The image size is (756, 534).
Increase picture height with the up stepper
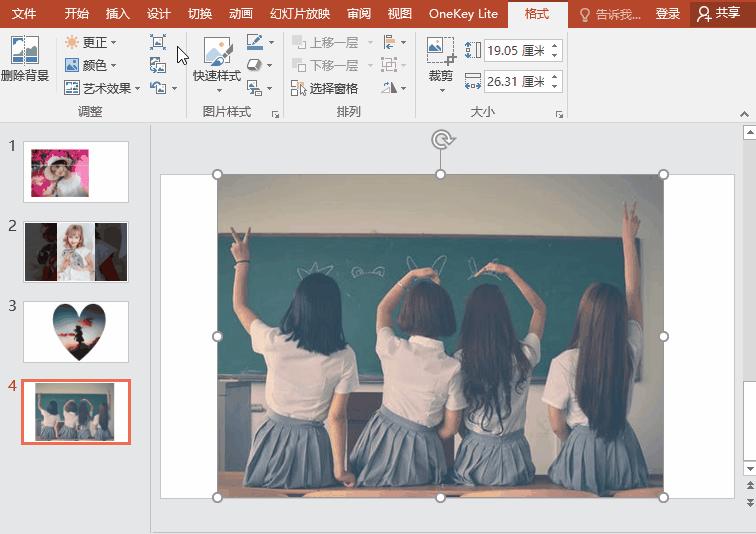click(x=555, y=45)
